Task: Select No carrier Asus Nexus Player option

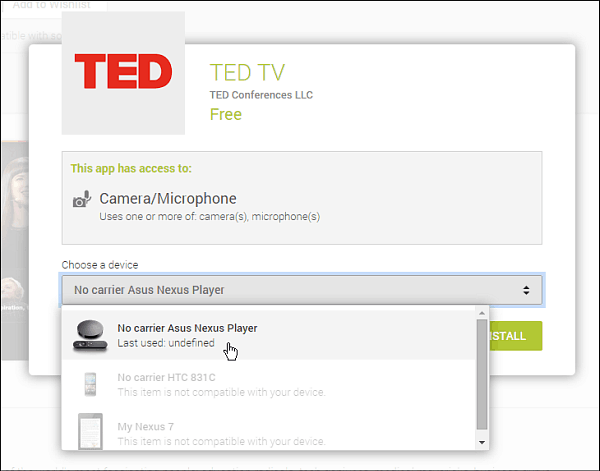Action: (x=269, y=335)
